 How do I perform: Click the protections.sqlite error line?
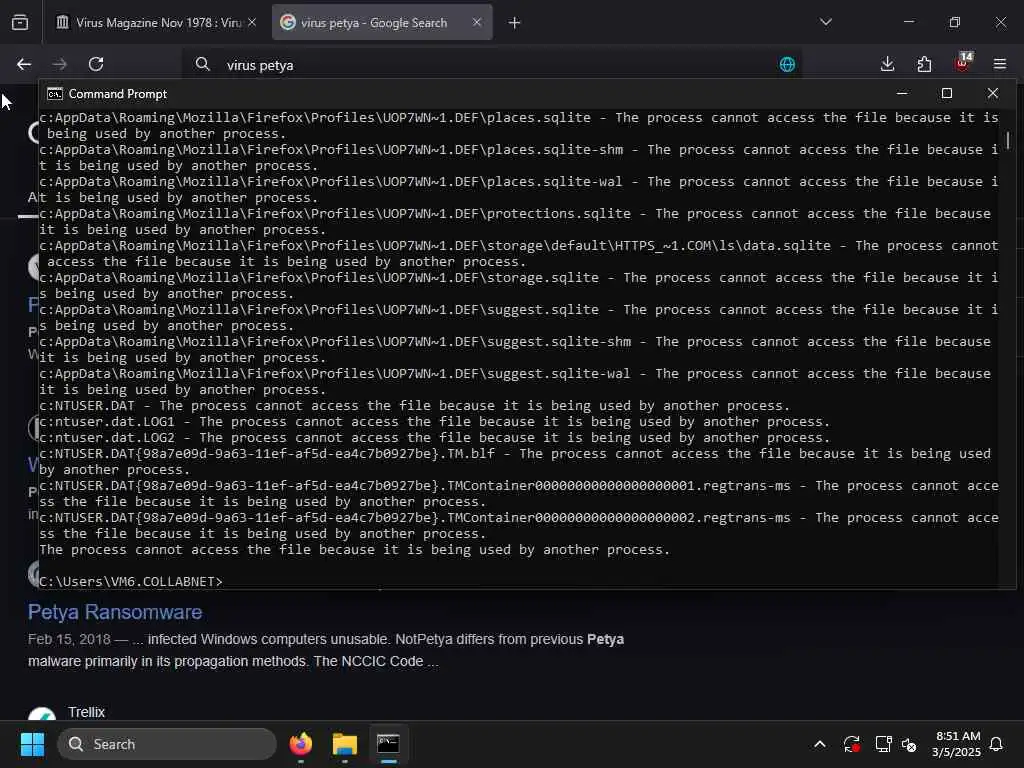point(515,221)
